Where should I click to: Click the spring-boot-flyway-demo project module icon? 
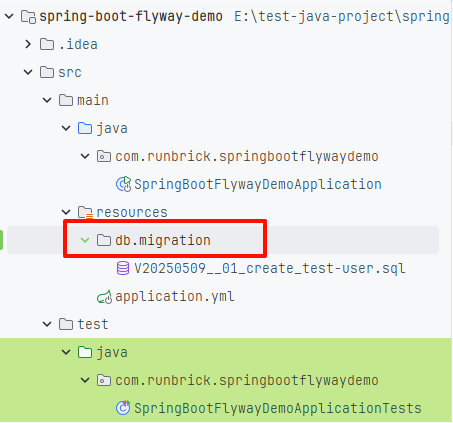[28, 16]
